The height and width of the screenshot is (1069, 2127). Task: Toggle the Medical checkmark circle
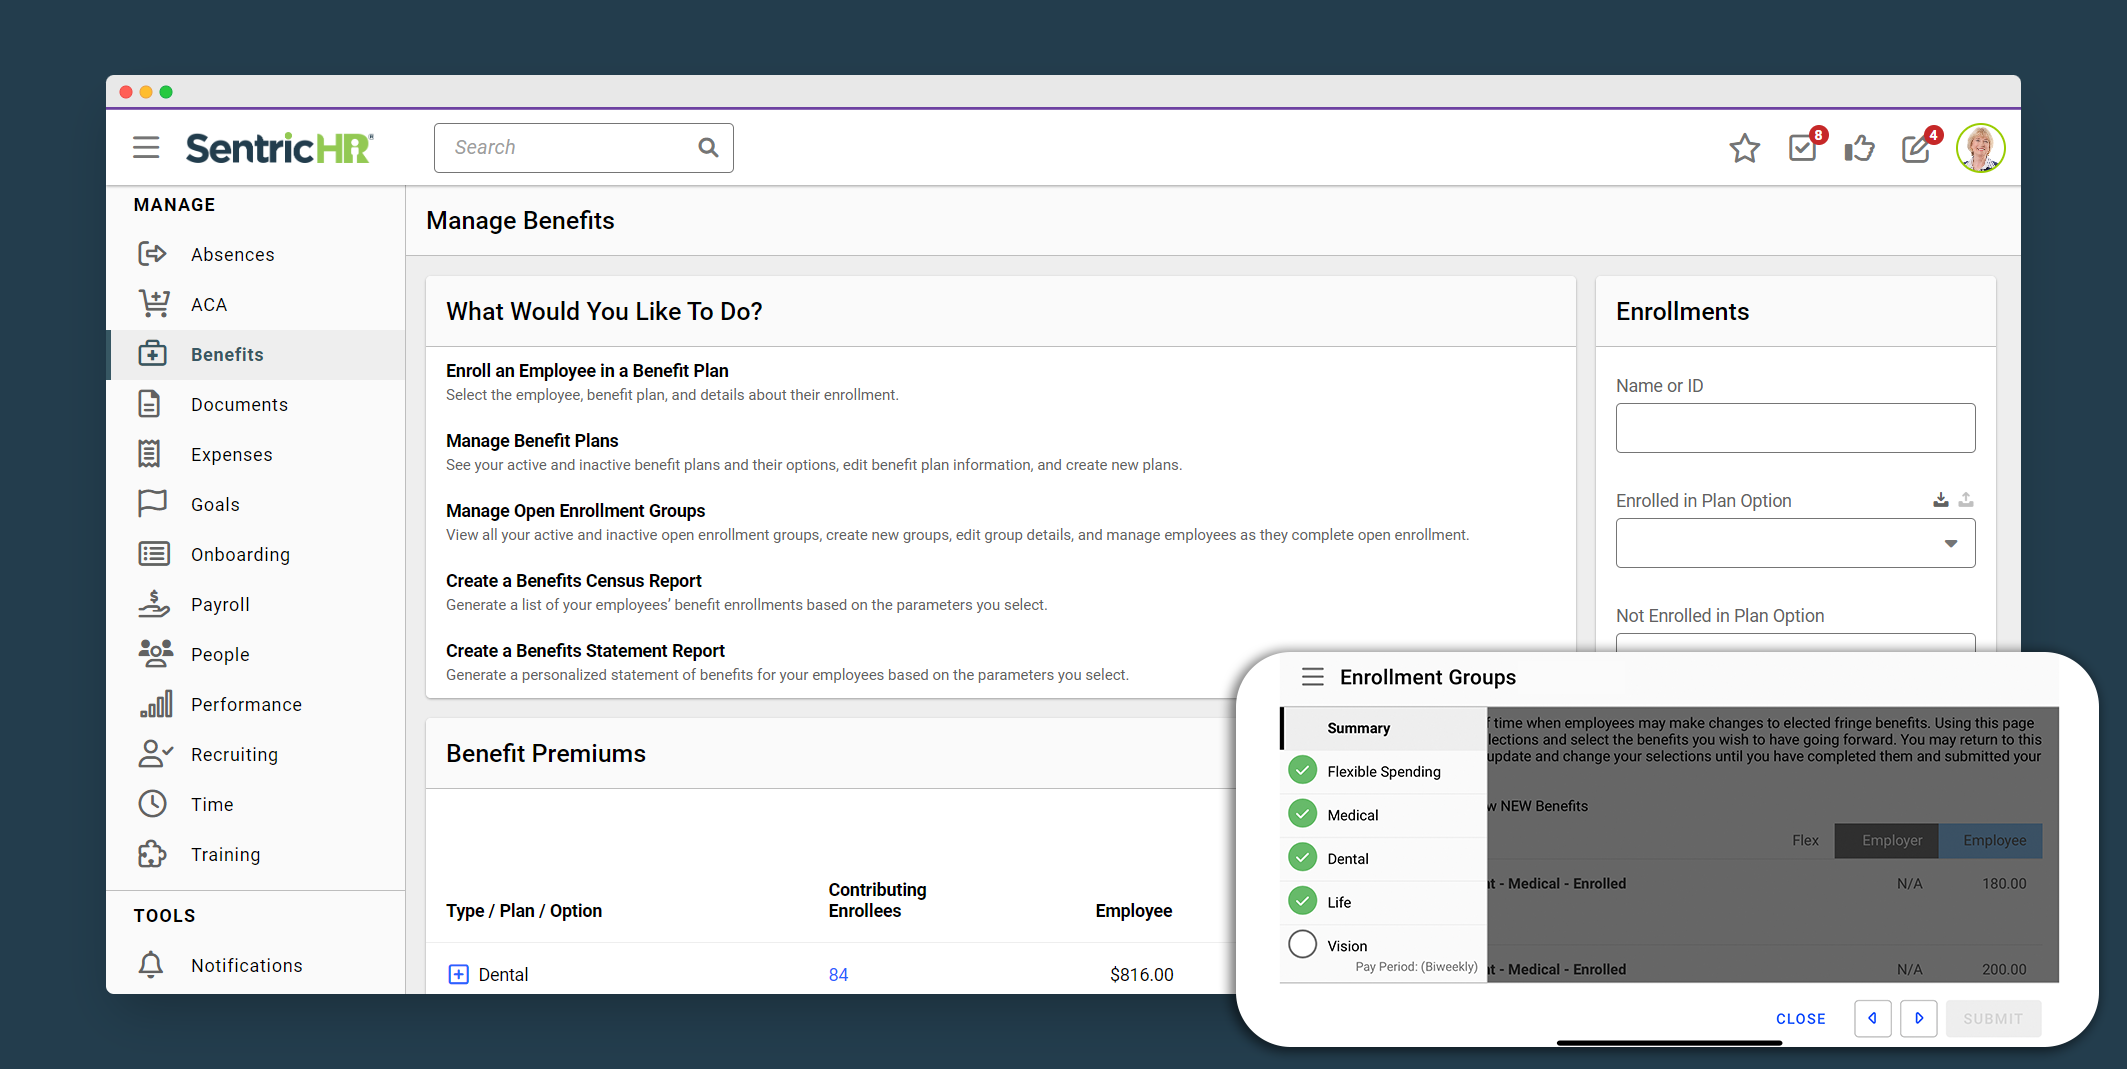1302,814
